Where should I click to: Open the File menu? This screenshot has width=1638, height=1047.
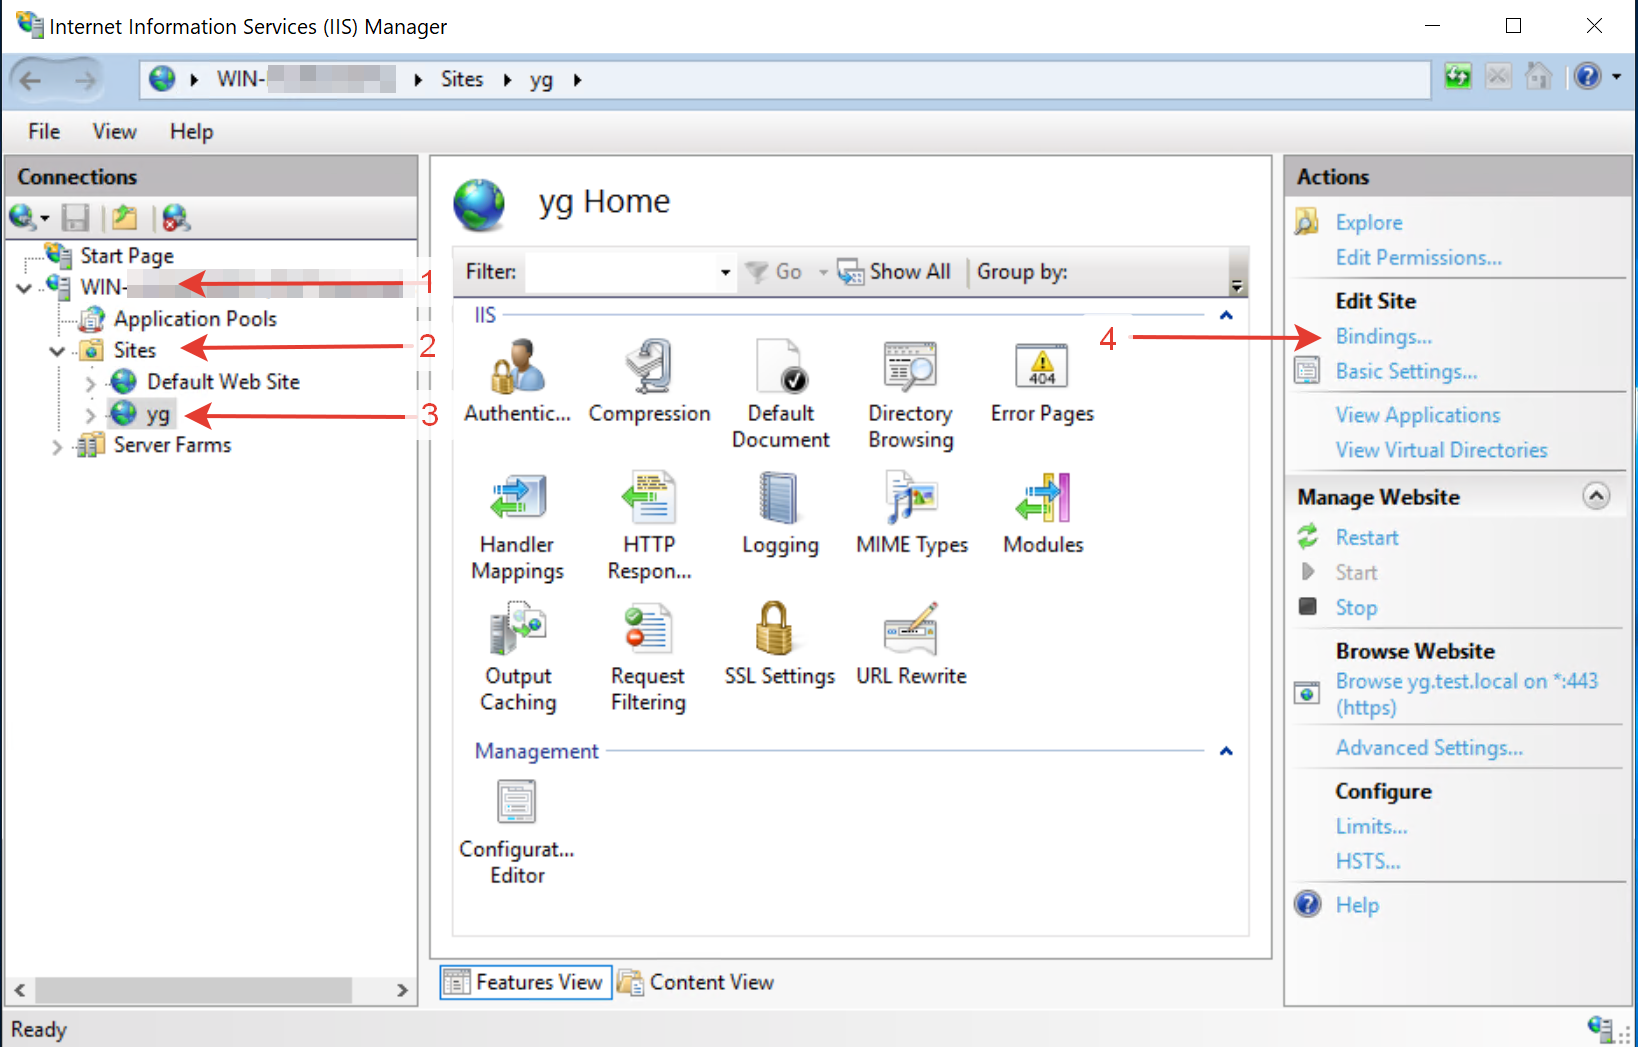click(44, 131)
